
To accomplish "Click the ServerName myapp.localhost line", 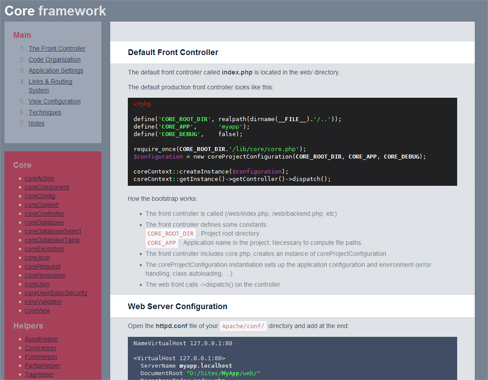I will click(x=186, y=366).
